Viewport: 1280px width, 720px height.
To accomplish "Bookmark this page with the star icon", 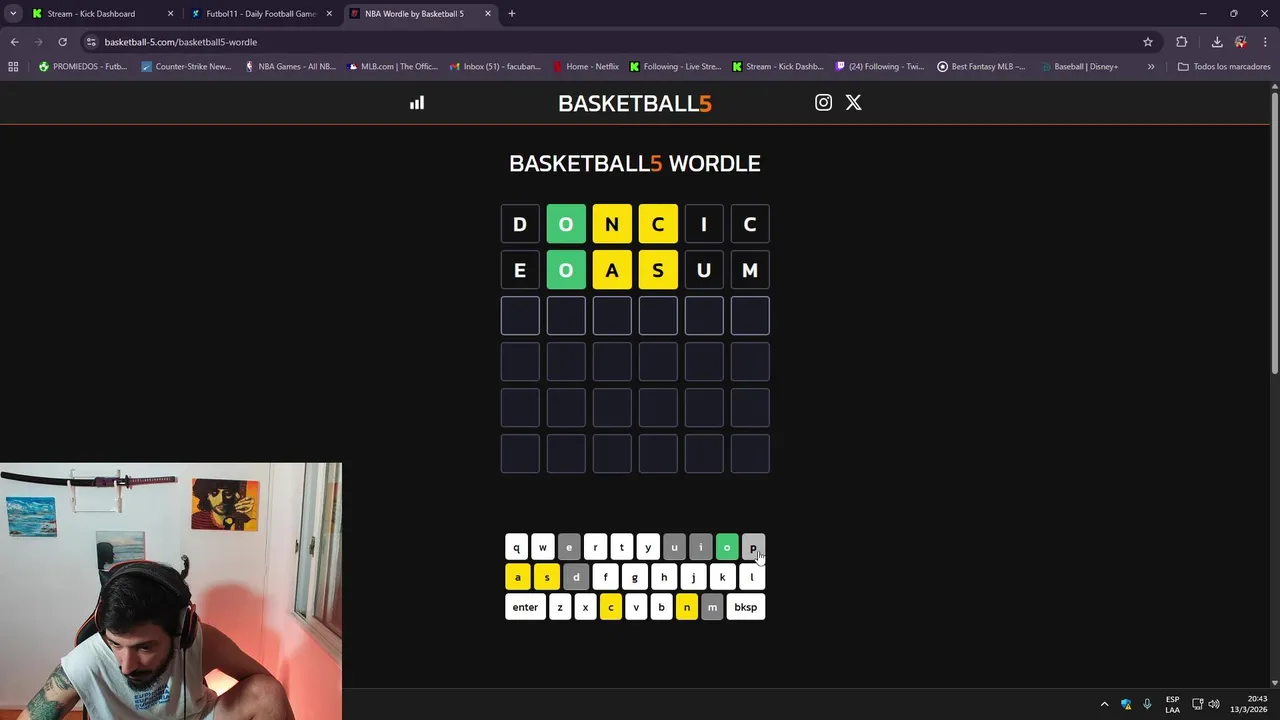I will coord(1148,42).
